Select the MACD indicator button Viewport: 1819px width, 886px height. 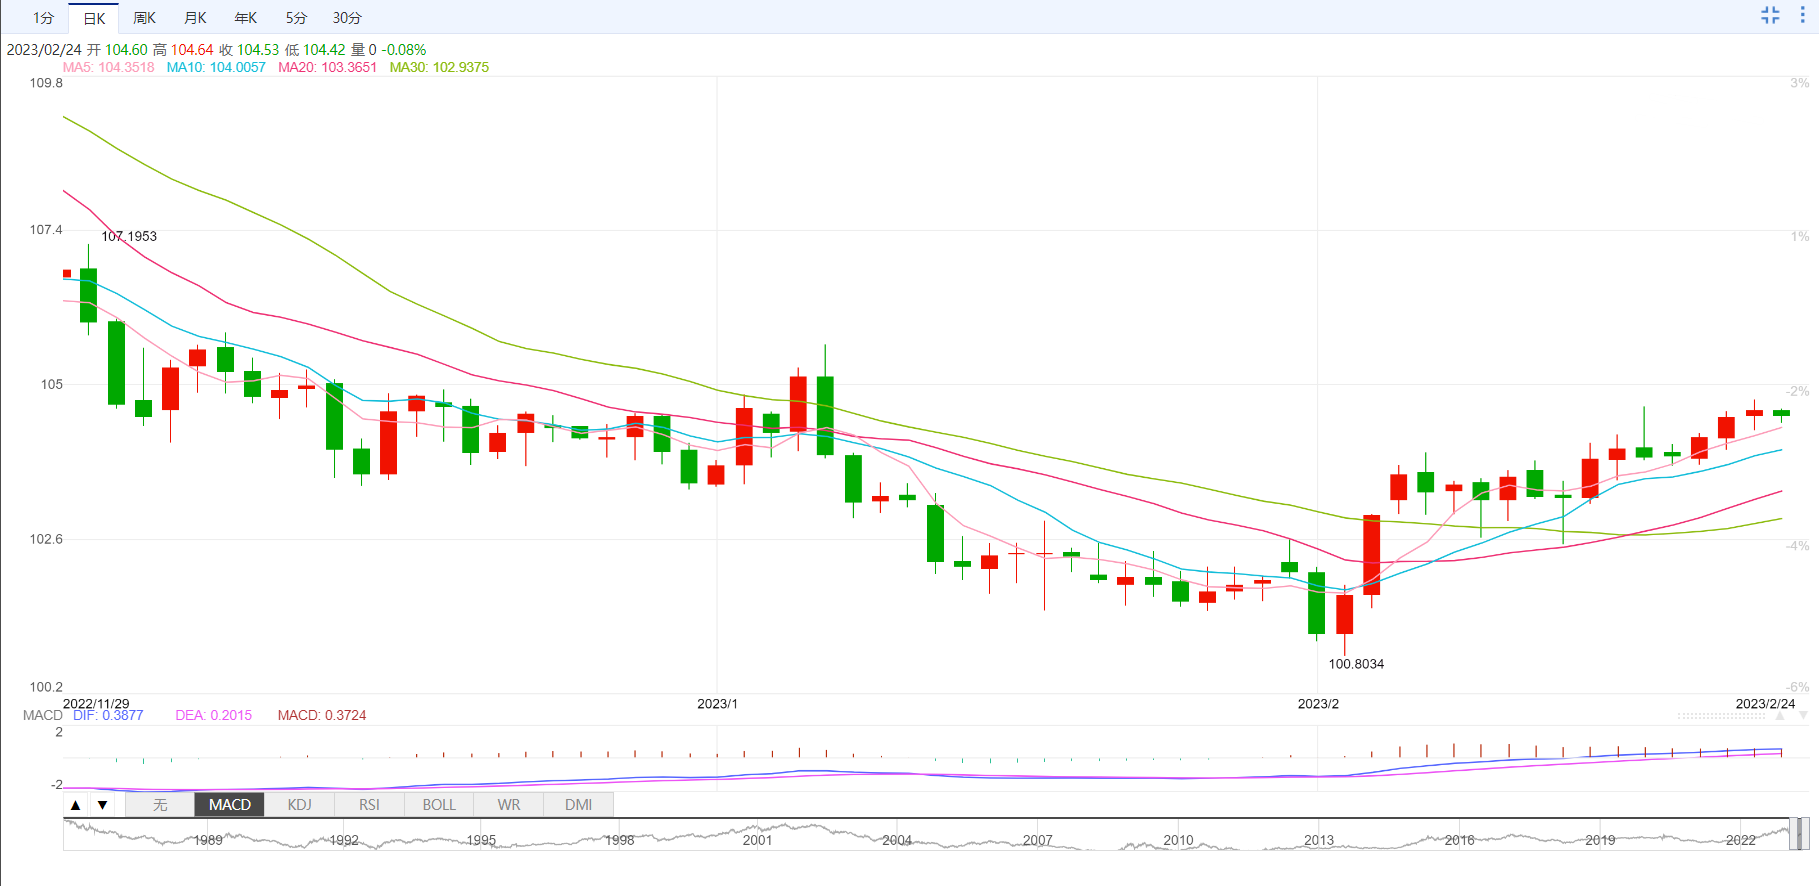(230, 805)
